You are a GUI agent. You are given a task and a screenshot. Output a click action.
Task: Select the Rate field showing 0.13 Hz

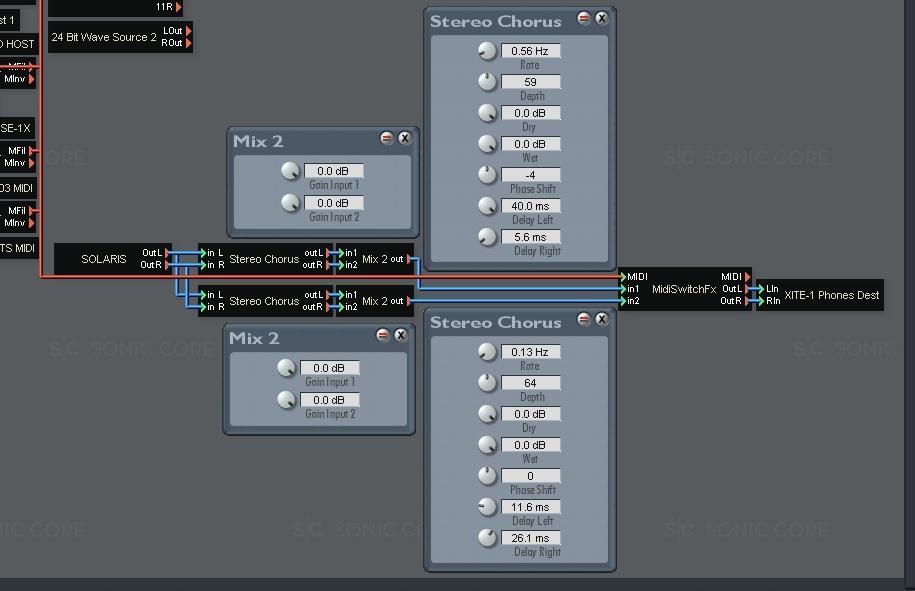530,352
